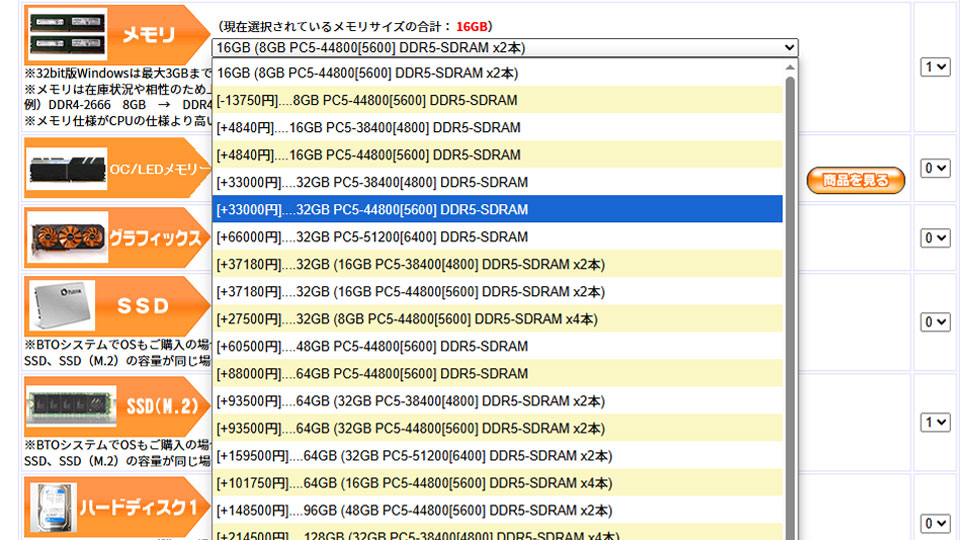960x540 pixels.
Task: Click the graphics card product image
Action: 67,238
